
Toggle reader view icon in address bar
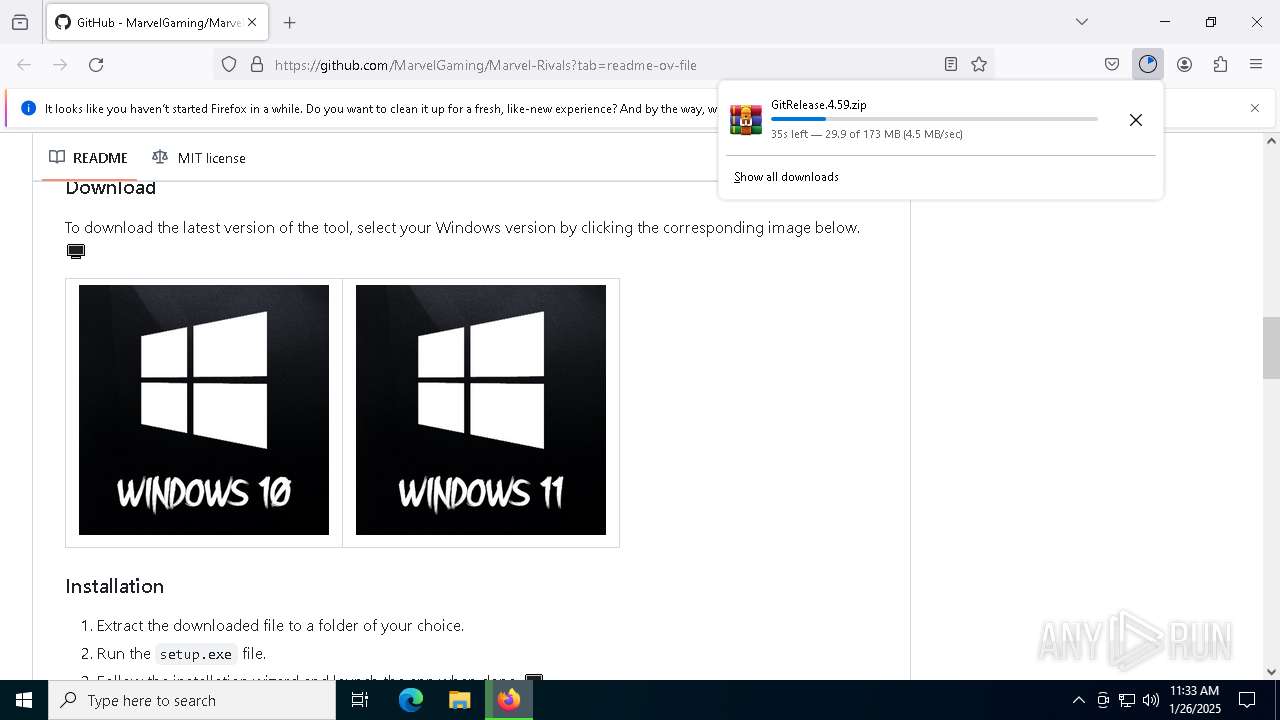click(x=951, y=64)
